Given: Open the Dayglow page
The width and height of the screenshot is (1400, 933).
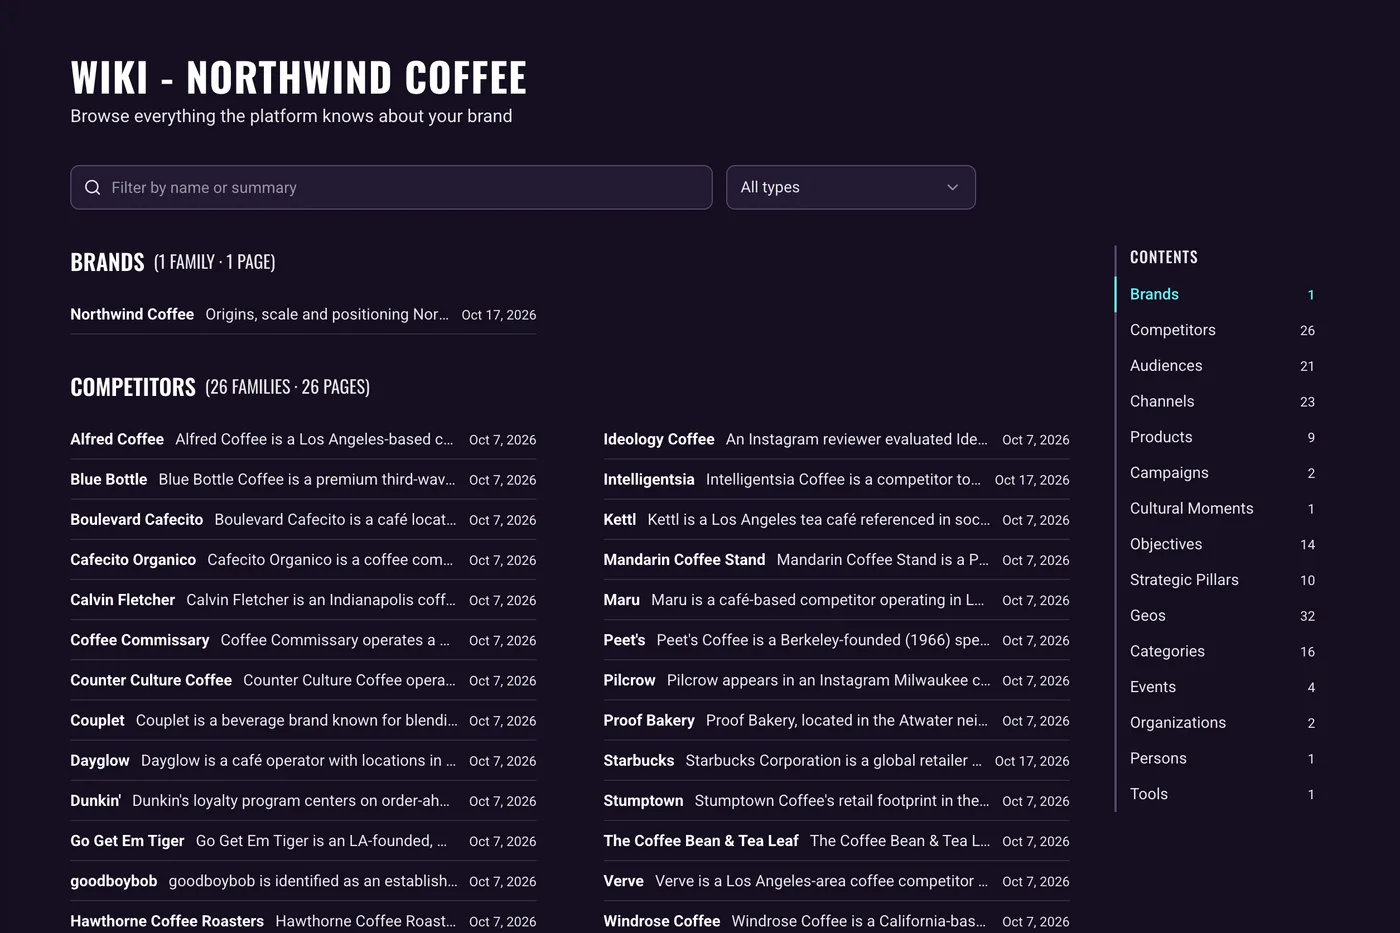Looking at the screenshot, I should tap(303, 760).
